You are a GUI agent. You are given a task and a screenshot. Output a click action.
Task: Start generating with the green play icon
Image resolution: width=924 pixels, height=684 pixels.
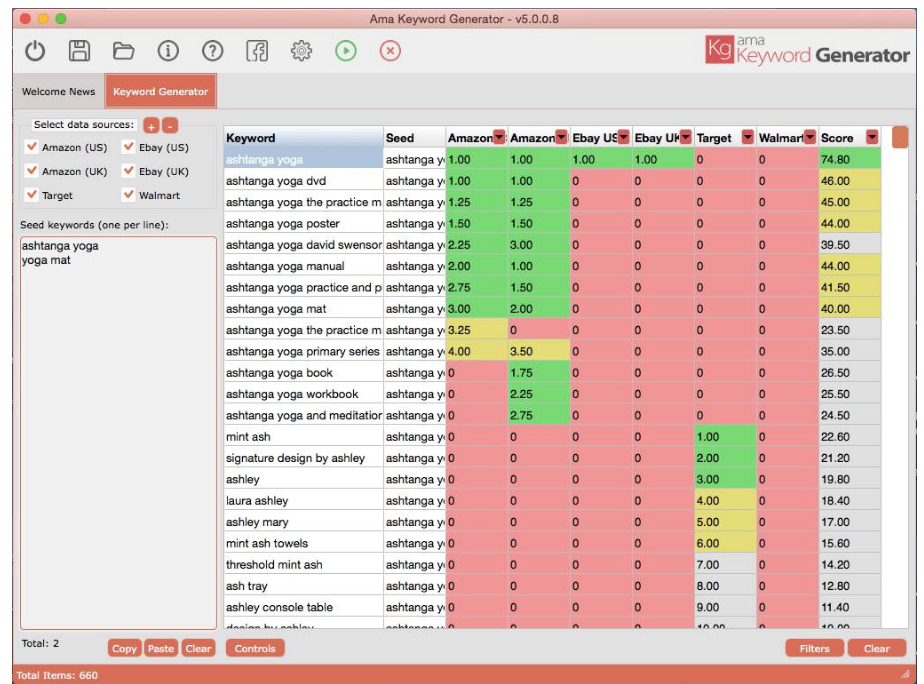tap(346, 51)
